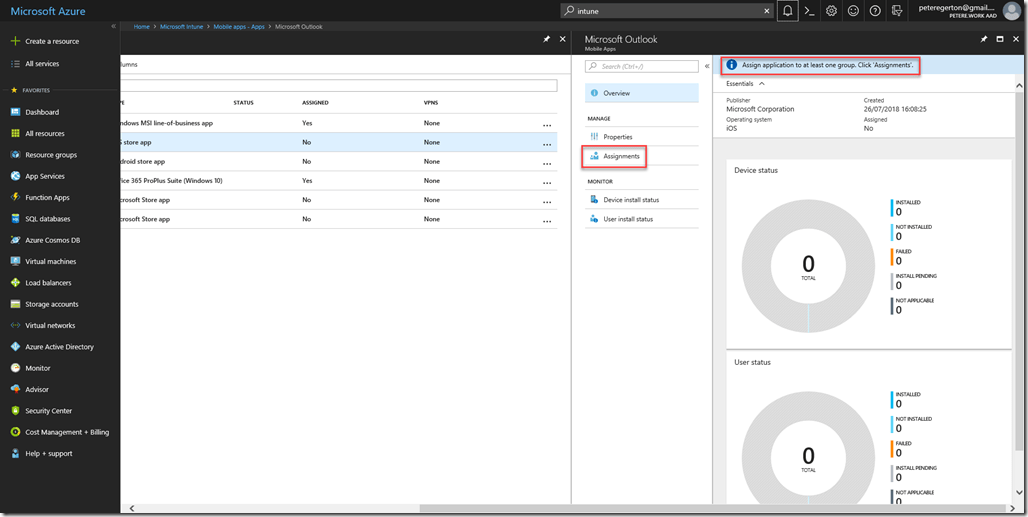
Task: Open ellipsis menu for Android store app
Action: pyautogui.click(x=547, y=163)
